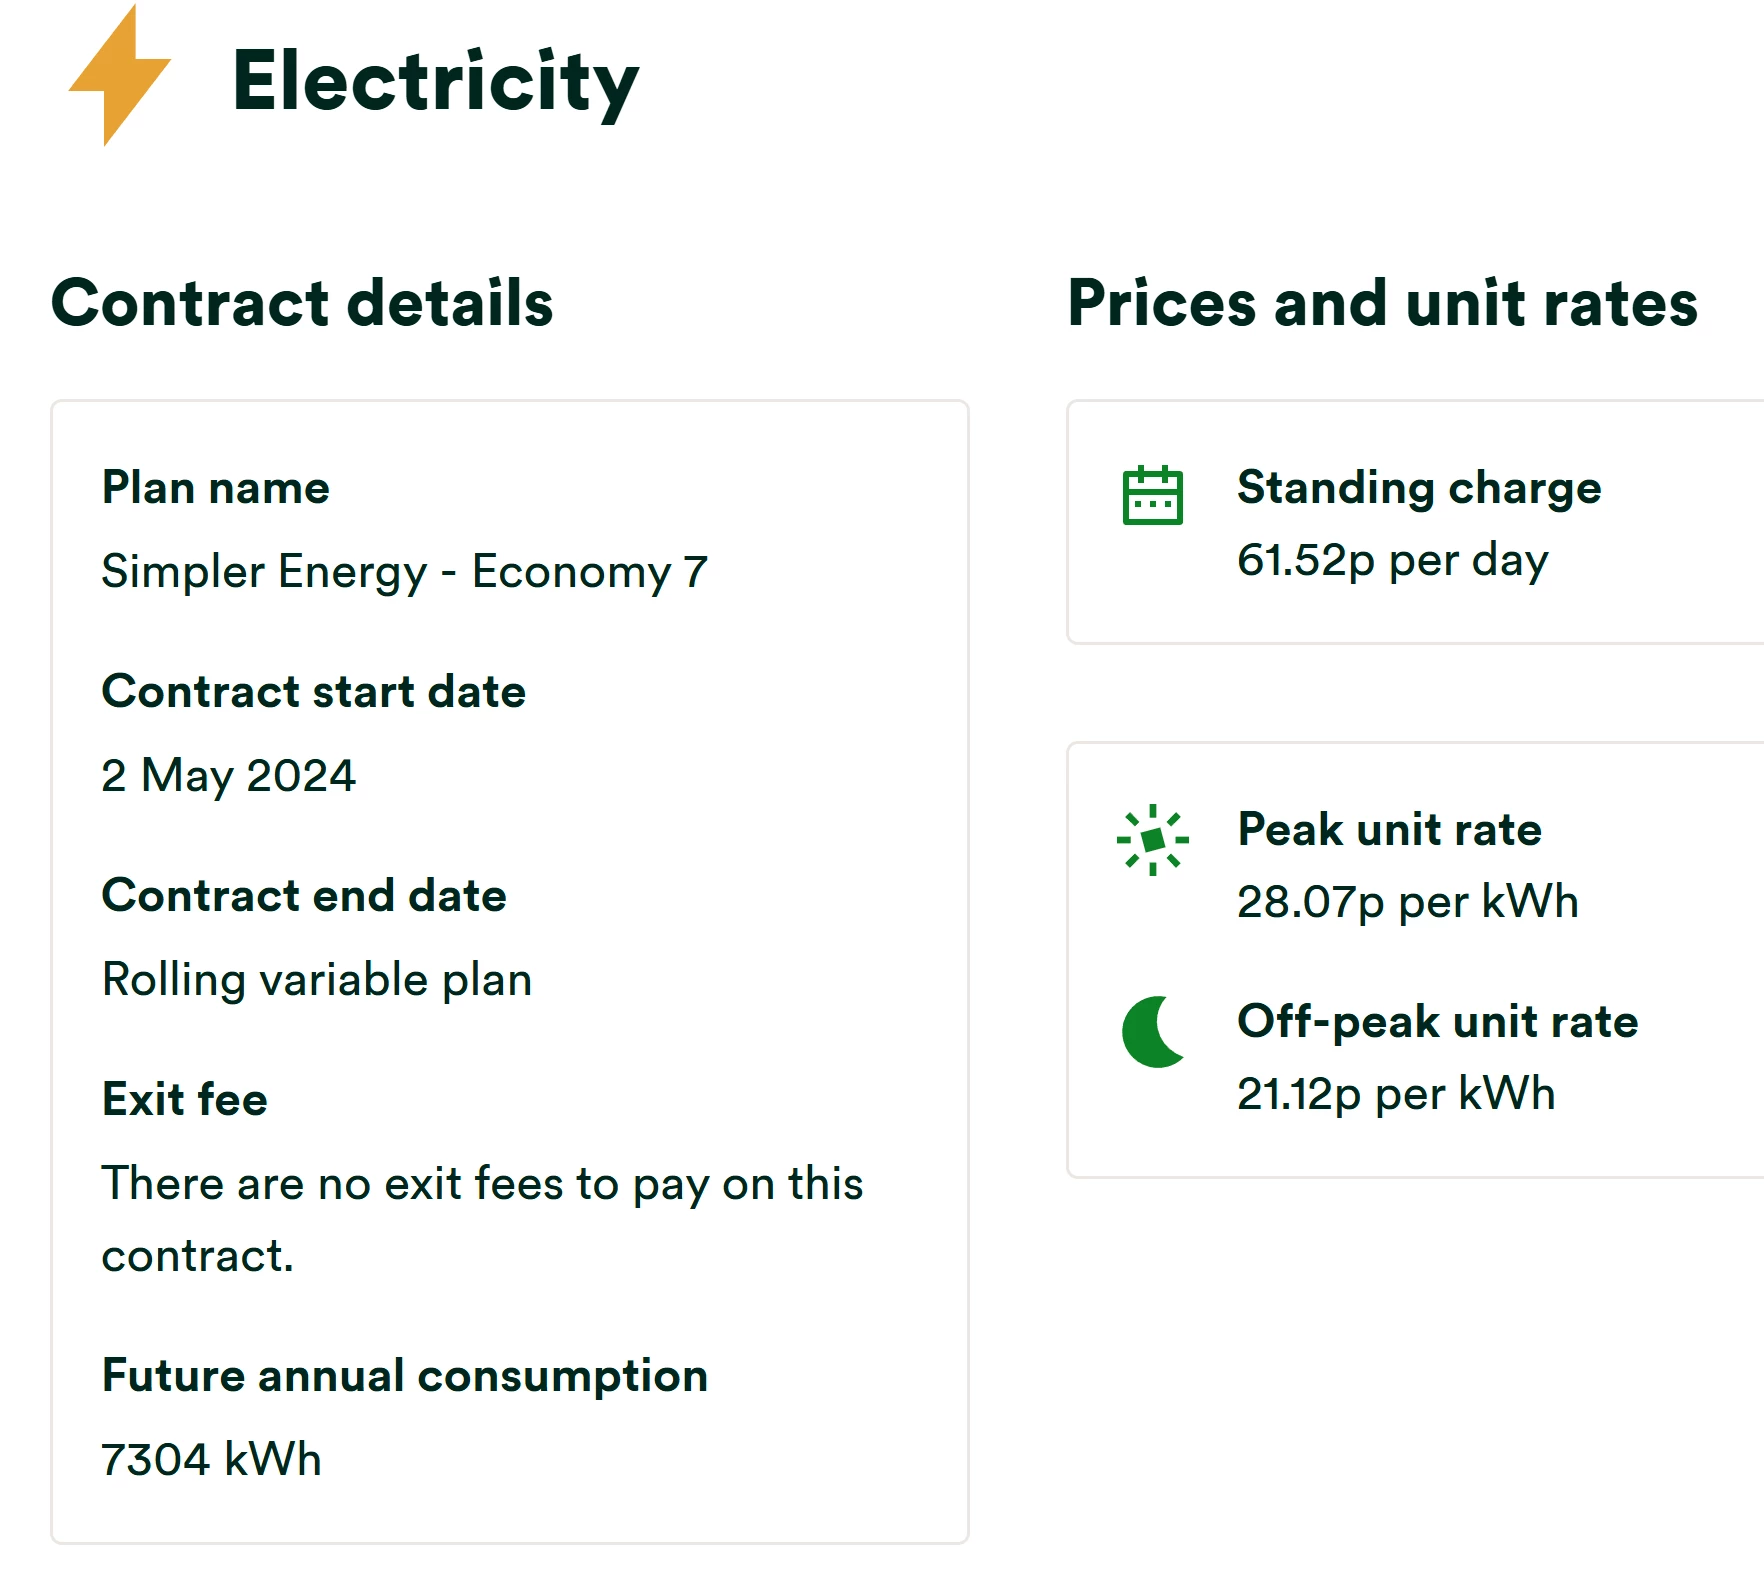Click the no exit fees description text
The height and width of the screenshot is (1590, 1764).
tap(482, 1185)
